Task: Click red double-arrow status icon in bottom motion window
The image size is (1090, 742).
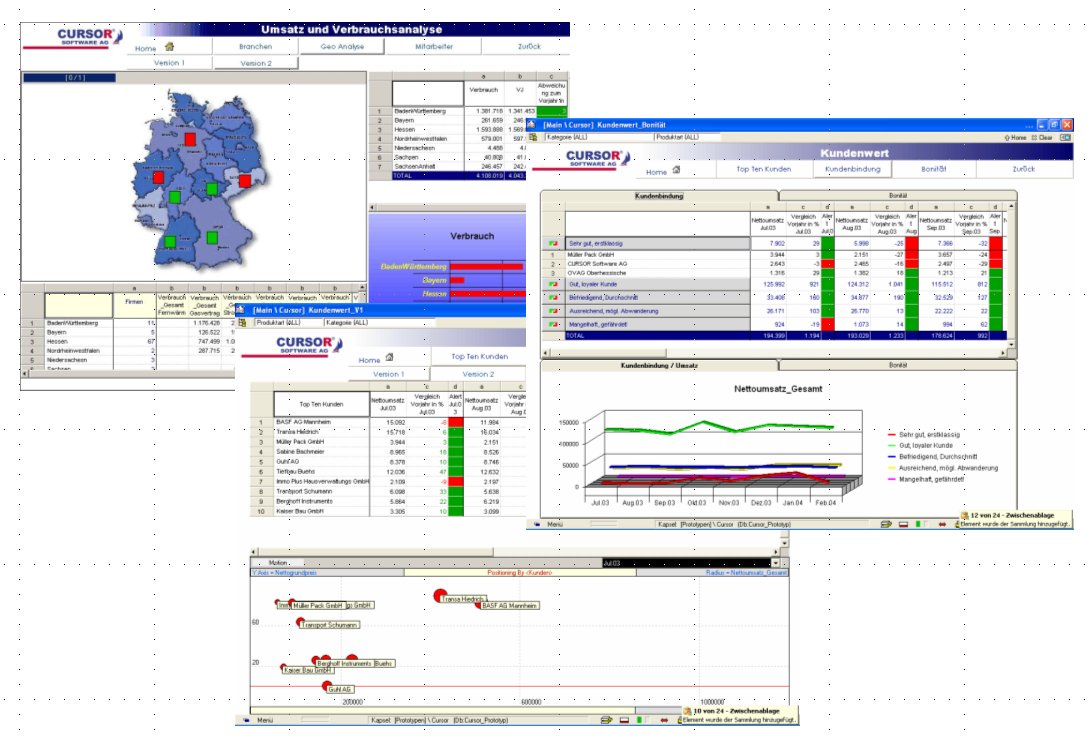Action: 664,720
